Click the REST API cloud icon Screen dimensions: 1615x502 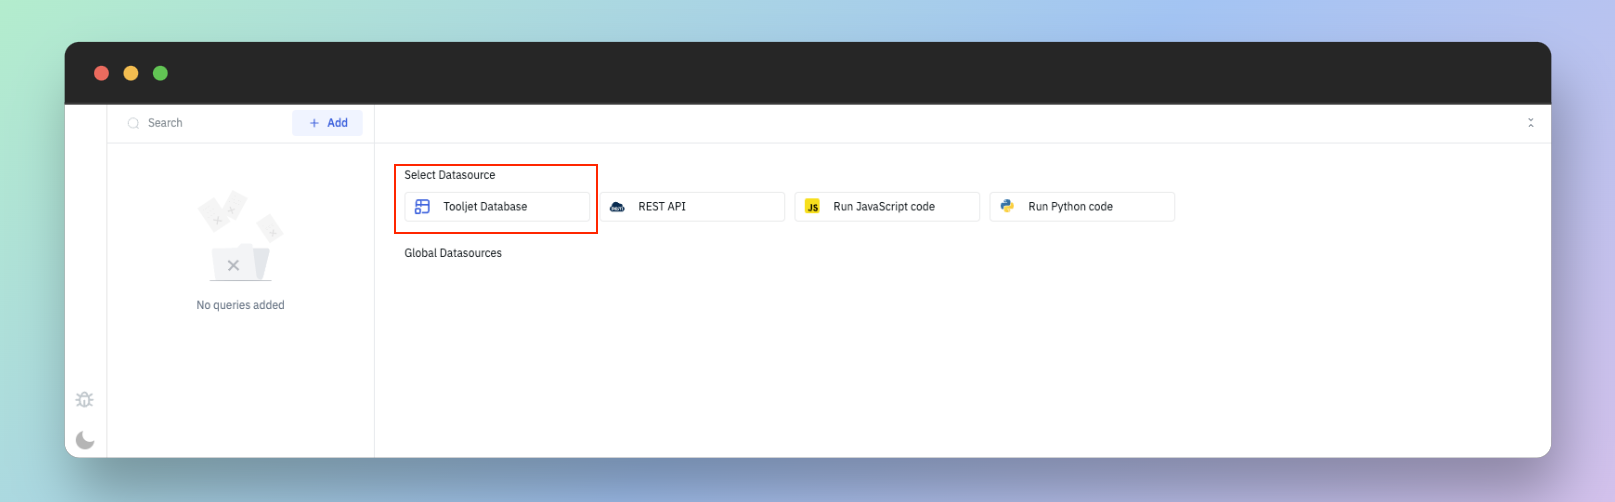pyautogui.click(x=617, y=207)
